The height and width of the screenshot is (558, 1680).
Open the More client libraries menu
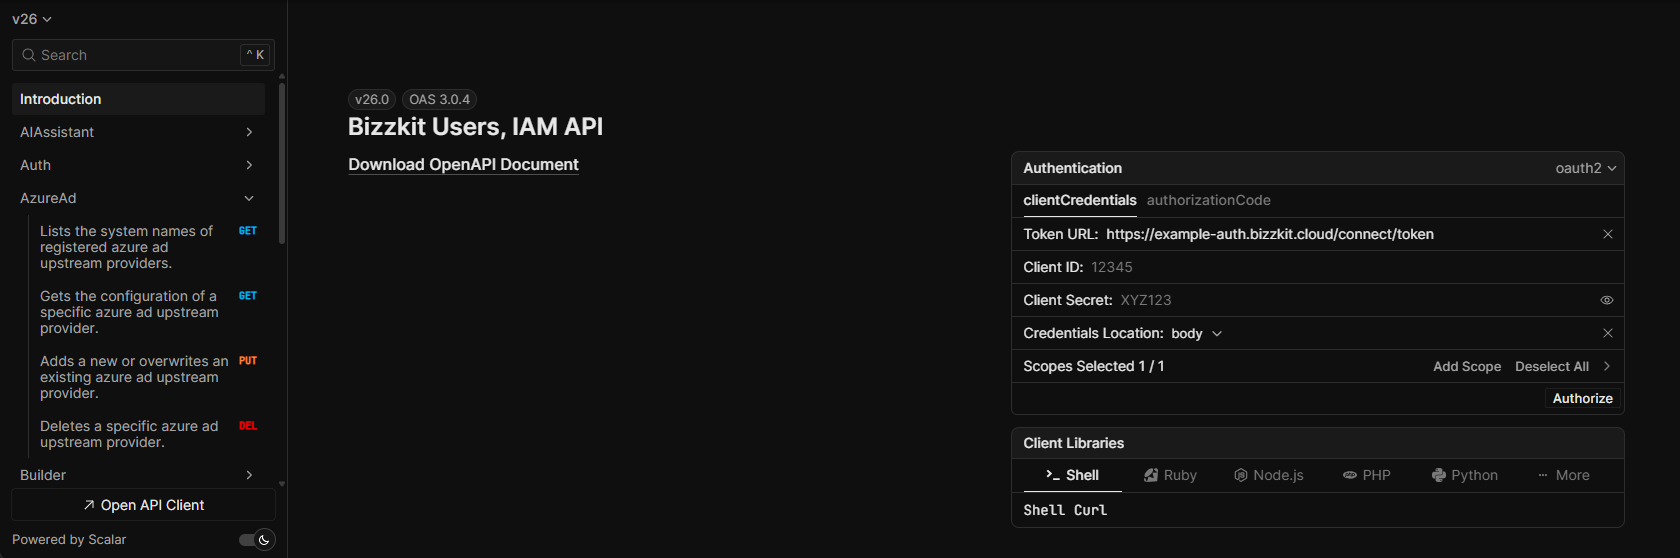[1564, 475]
